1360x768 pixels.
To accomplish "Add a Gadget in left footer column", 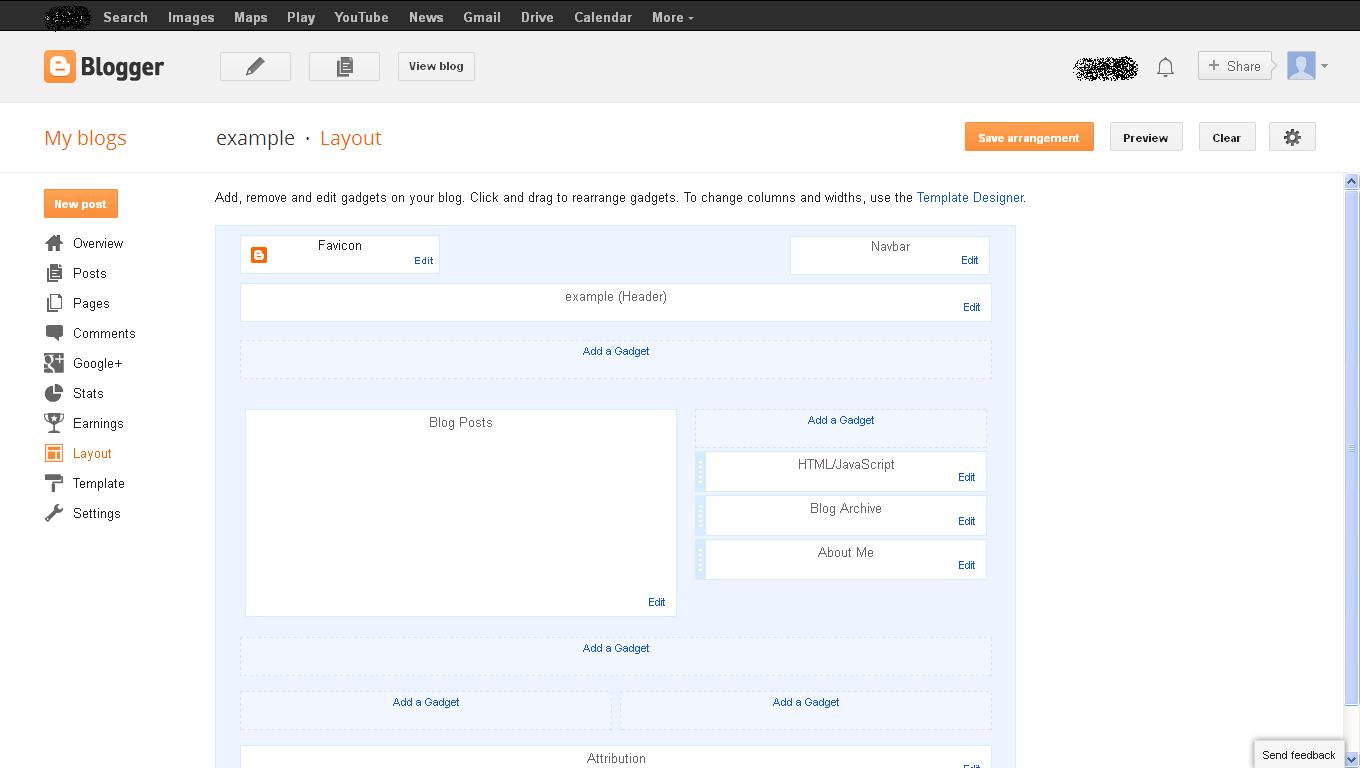I will [426, 702].
